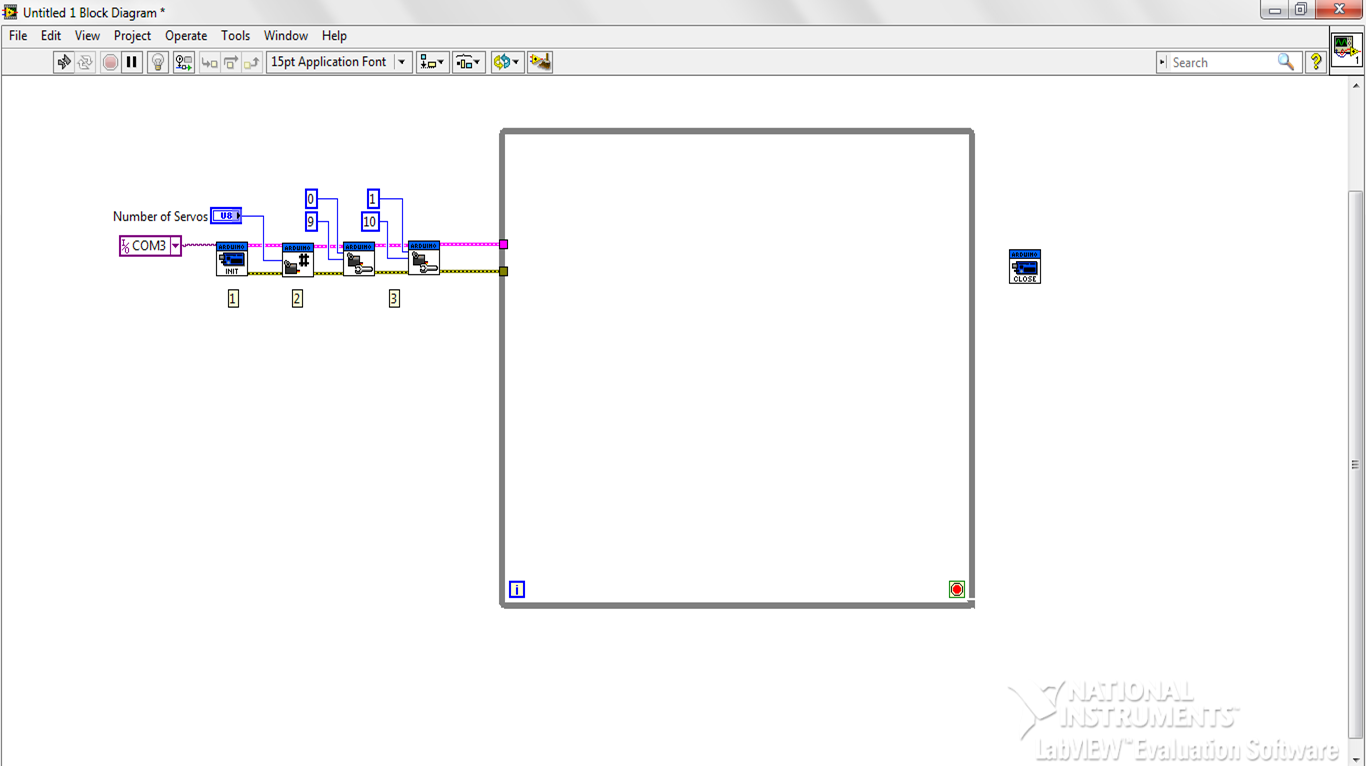Click the stop button inside the while loop
The width and height of the screenshot is (1366, 766).
[957, 589]
